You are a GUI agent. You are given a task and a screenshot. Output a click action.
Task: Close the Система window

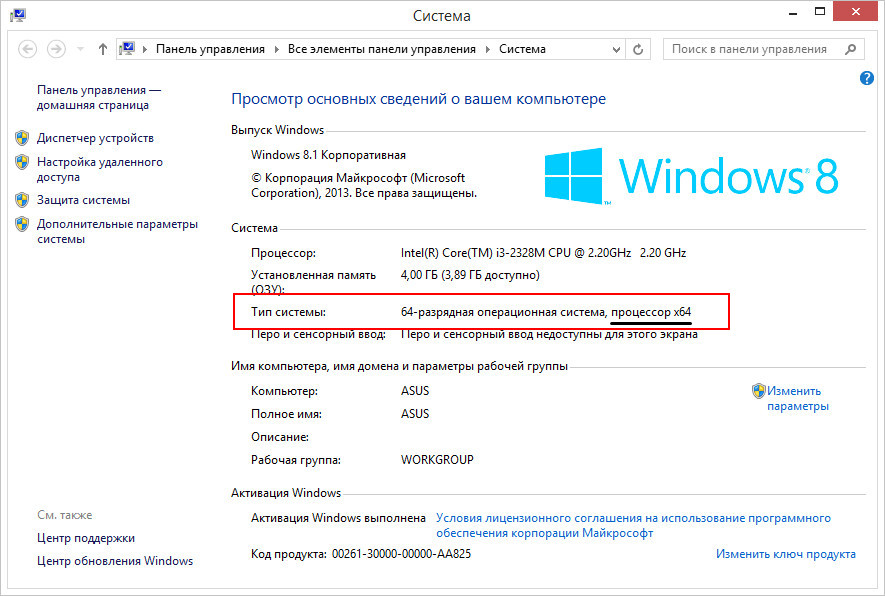tap(856, 12)
